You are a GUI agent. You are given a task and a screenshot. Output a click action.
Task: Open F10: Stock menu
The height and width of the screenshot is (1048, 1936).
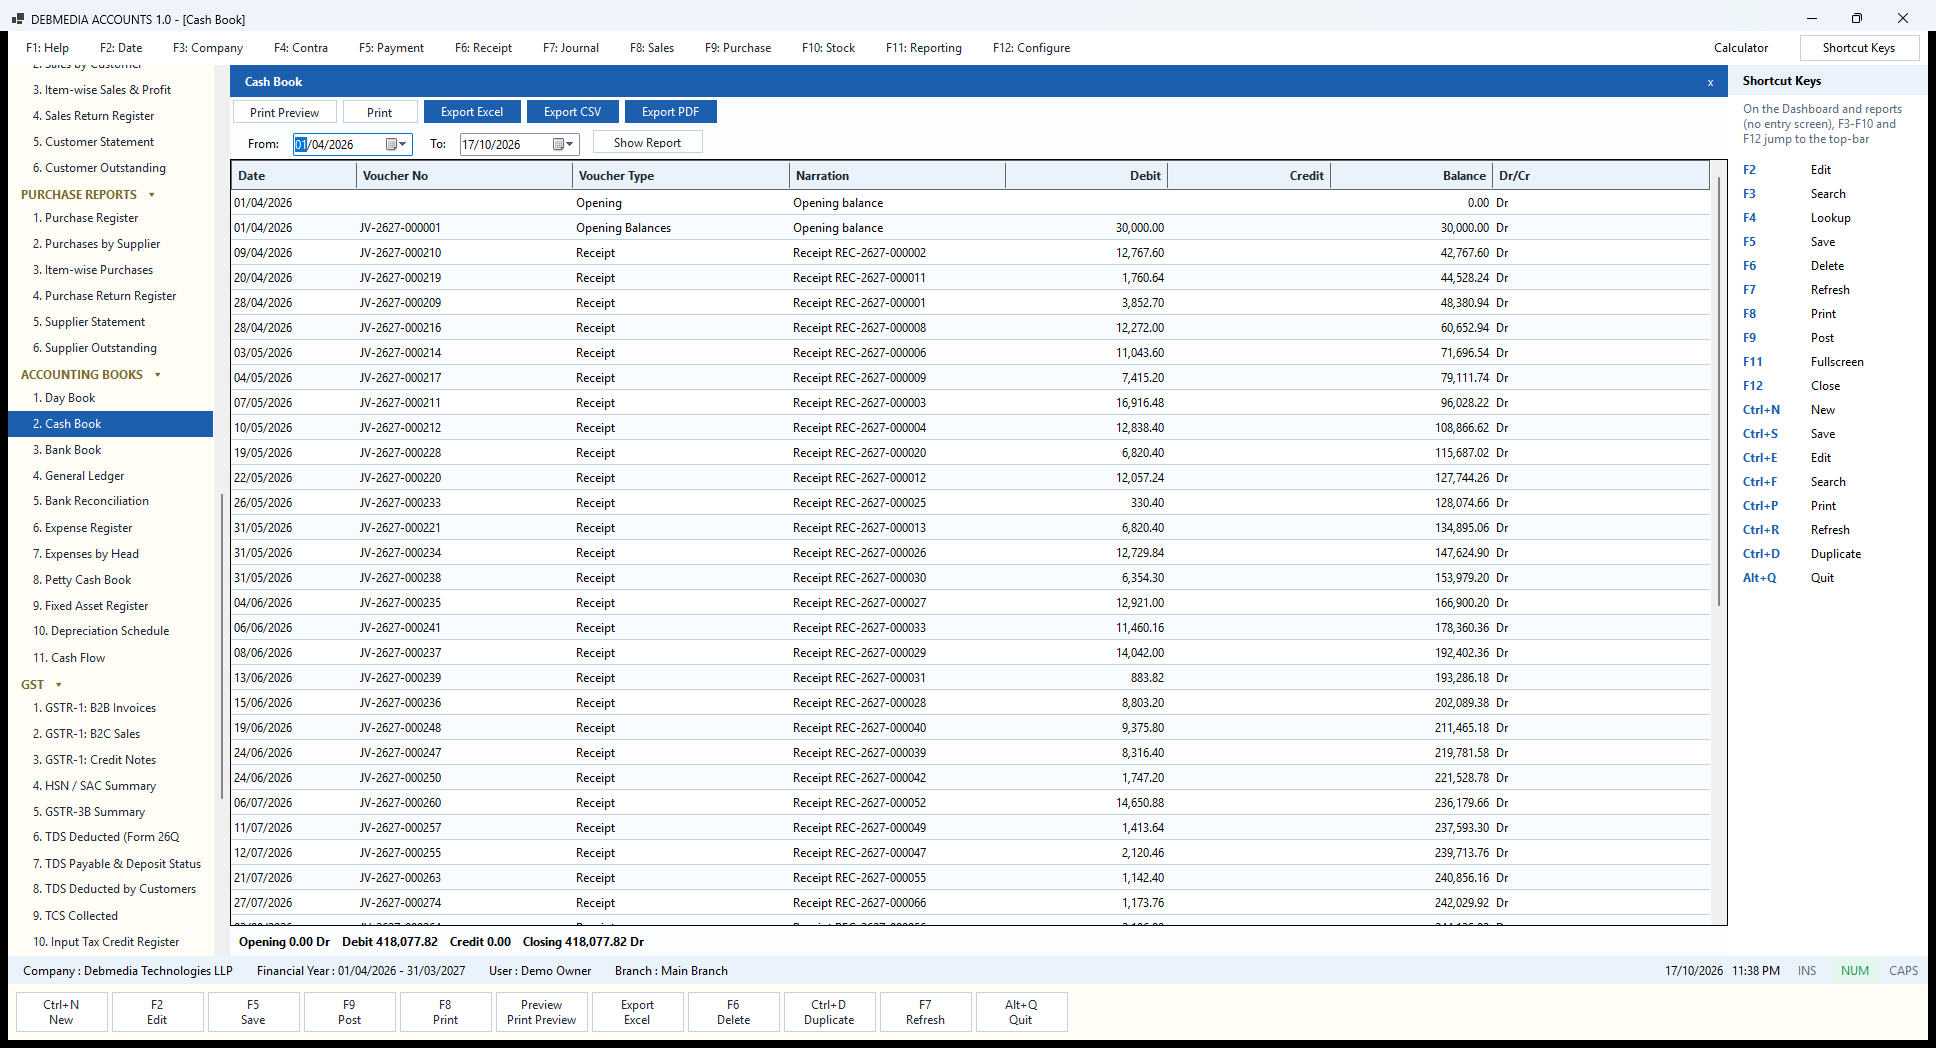[828, 48]
